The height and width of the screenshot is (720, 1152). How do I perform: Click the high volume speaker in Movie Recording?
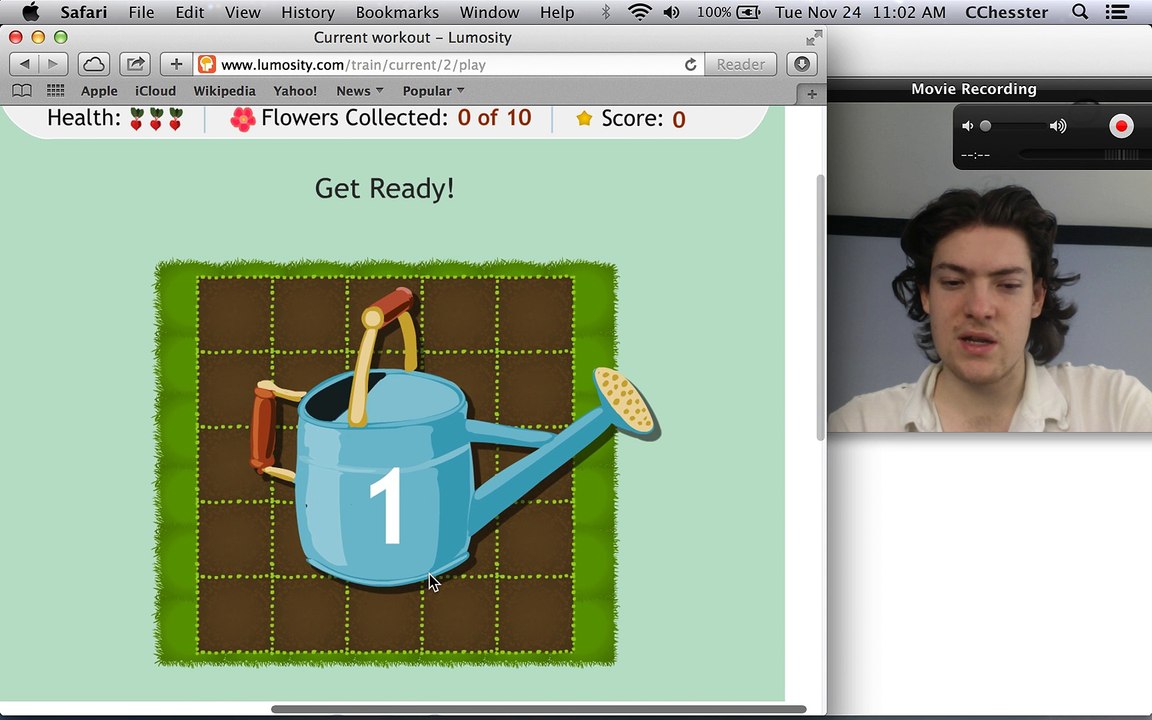(1058, 126)
